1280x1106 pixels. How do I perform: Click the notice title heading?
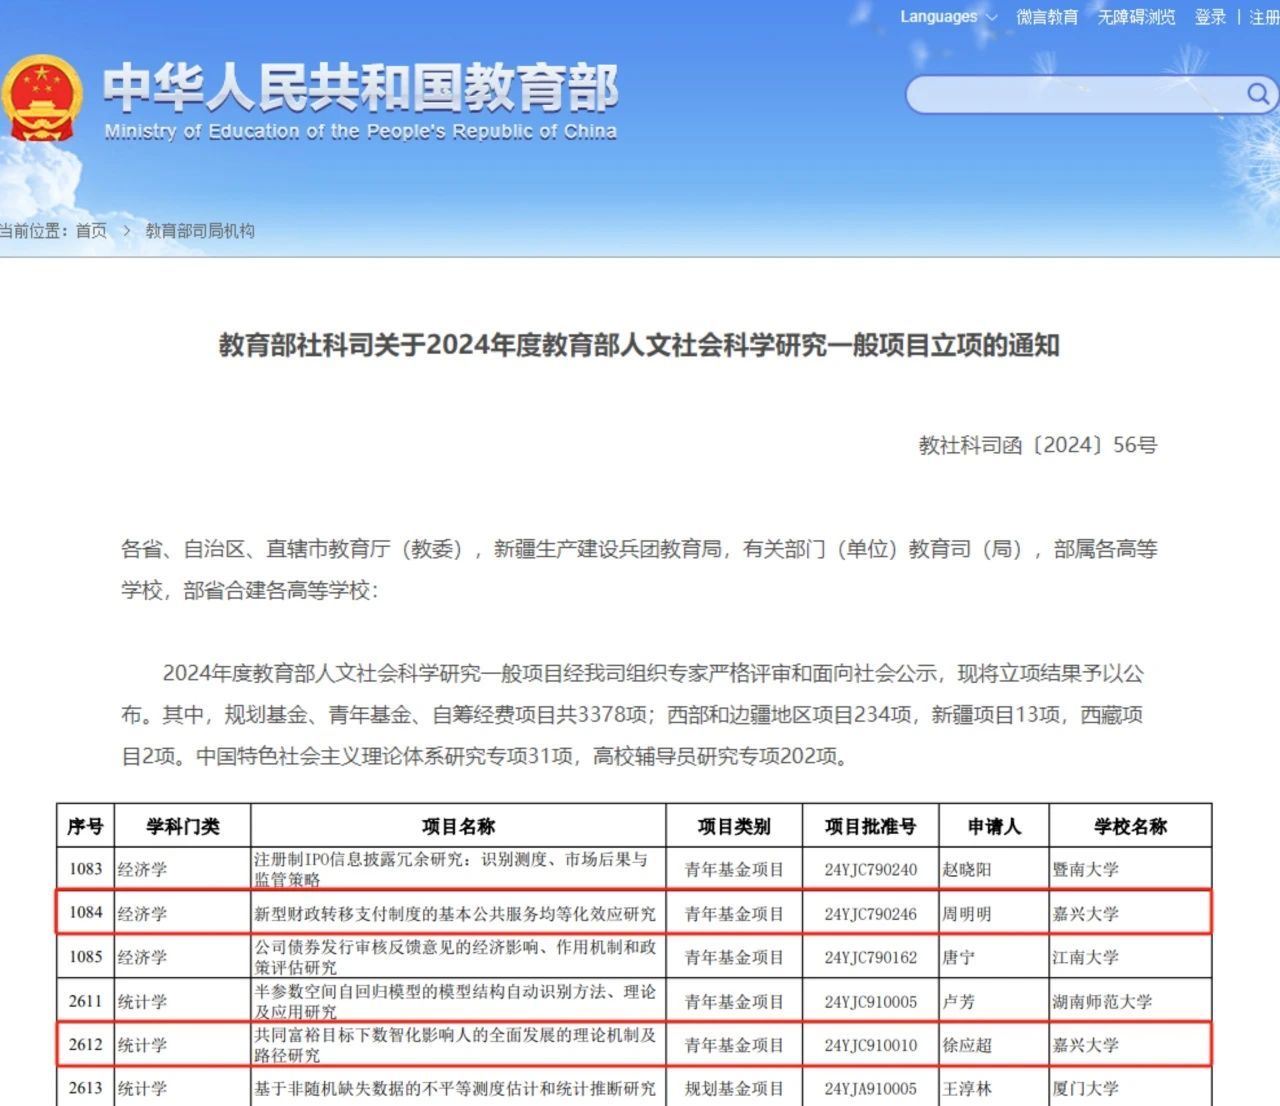[x=639, y=345]
